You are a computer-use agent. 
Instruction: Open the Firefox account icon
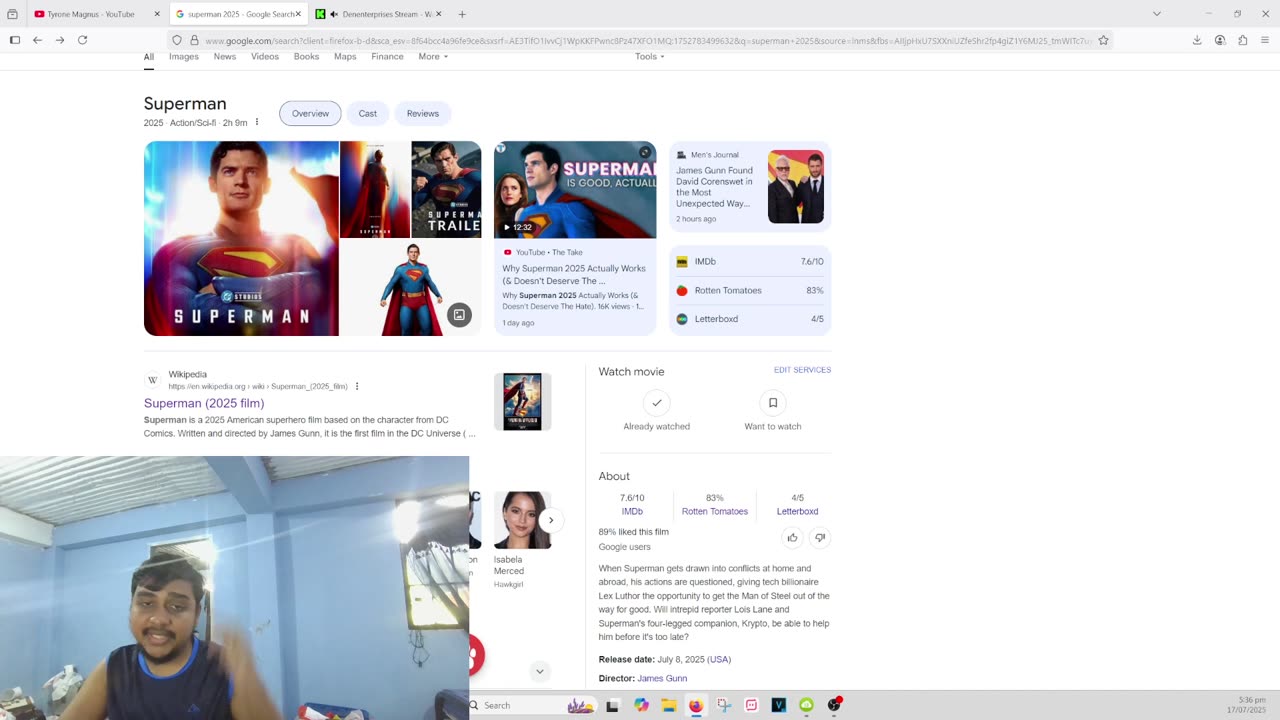(1220, 40)
